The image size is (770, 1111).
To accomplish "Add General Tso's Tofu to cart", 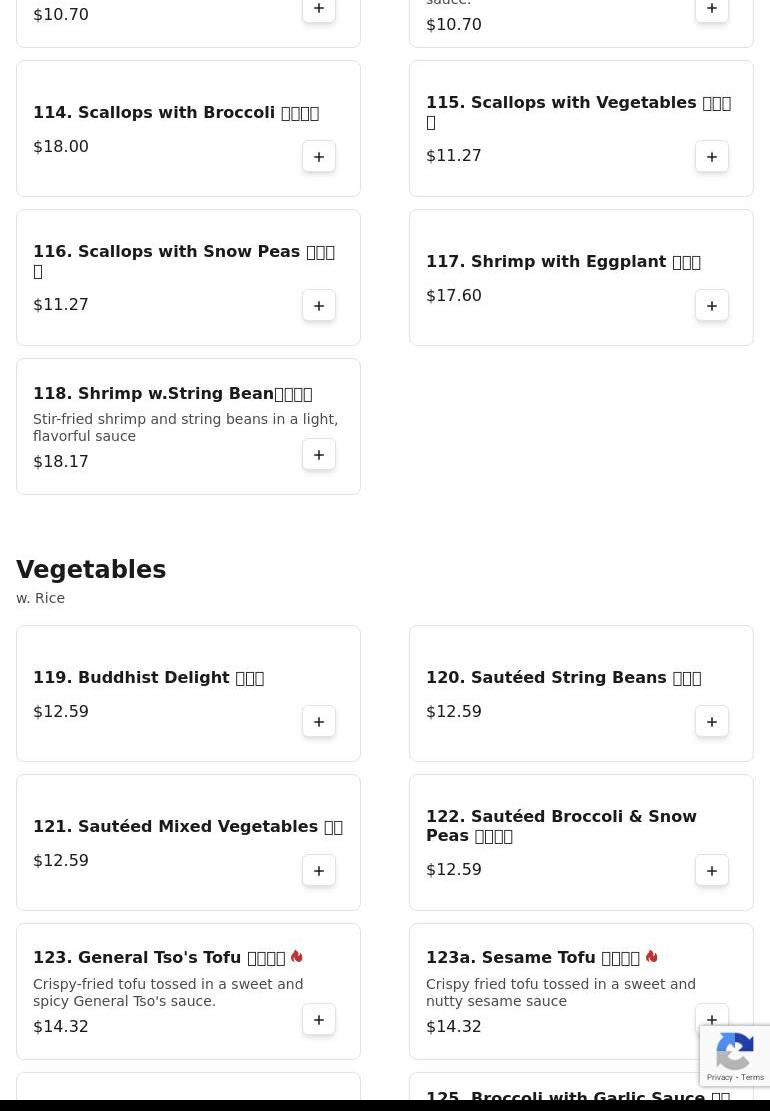I will coord(319,1020).
